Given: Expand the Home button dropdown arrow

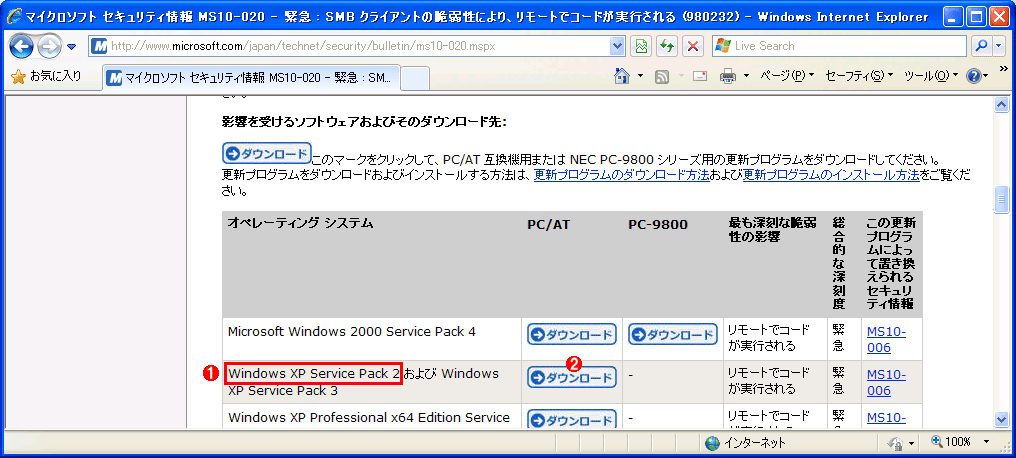Looking at the screenshot, I should 641,76.
